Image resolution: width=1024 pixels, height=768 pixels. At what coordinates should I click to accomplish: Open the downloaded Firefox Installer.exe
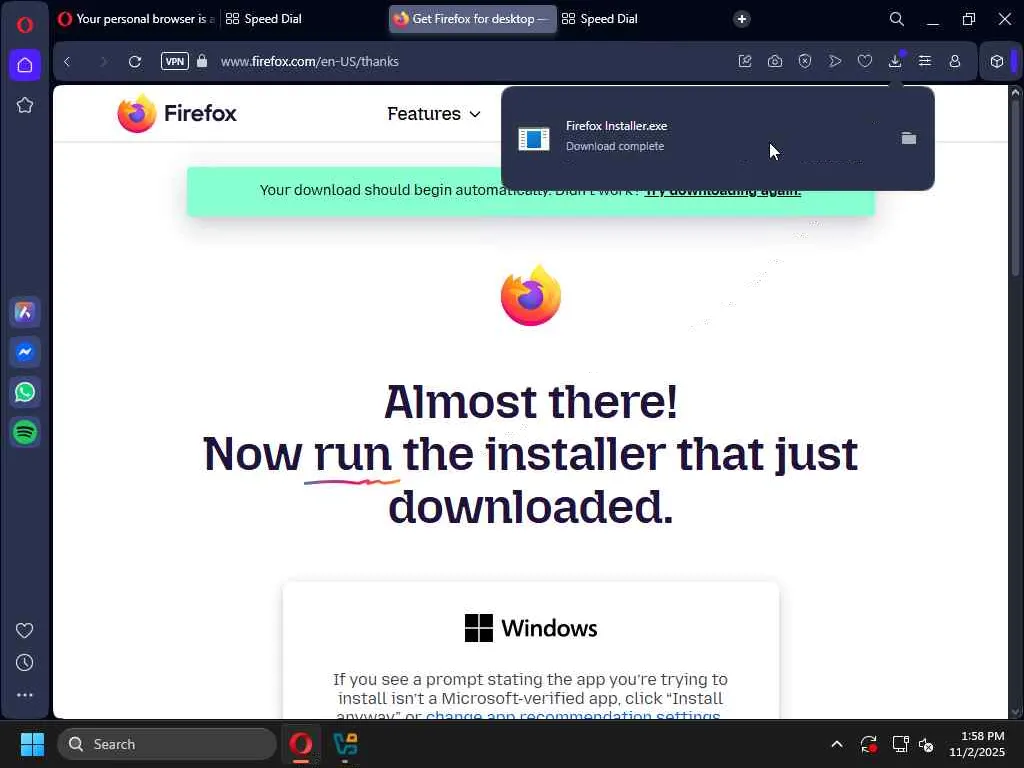pyautogui.click(x=616, y=125)
